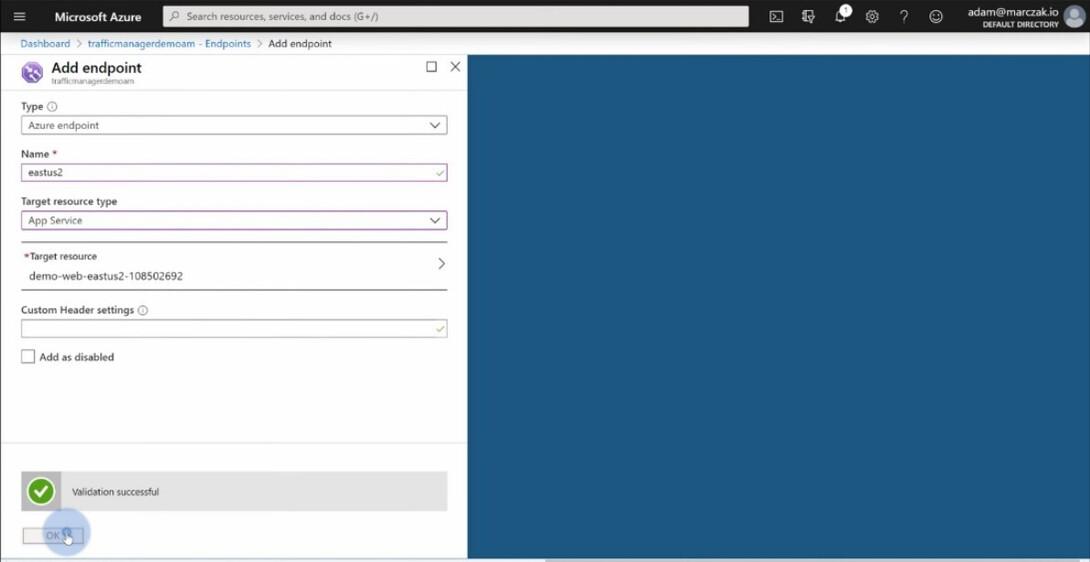Click the demo-web-eastus2-108502692 target resource value
The width and height of the screenshot is (1090, 562).
coord(106,276)
